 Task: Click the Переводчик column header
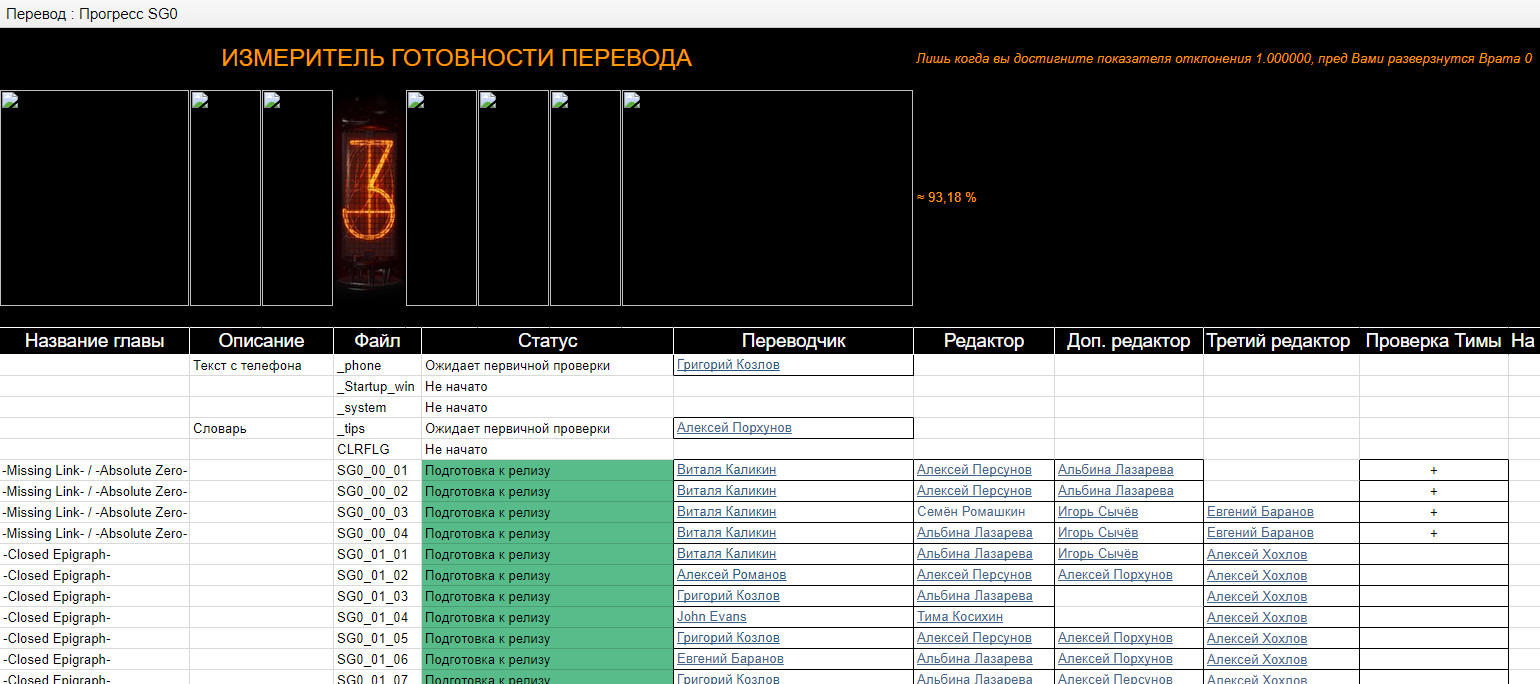click(x=793, y=341)
